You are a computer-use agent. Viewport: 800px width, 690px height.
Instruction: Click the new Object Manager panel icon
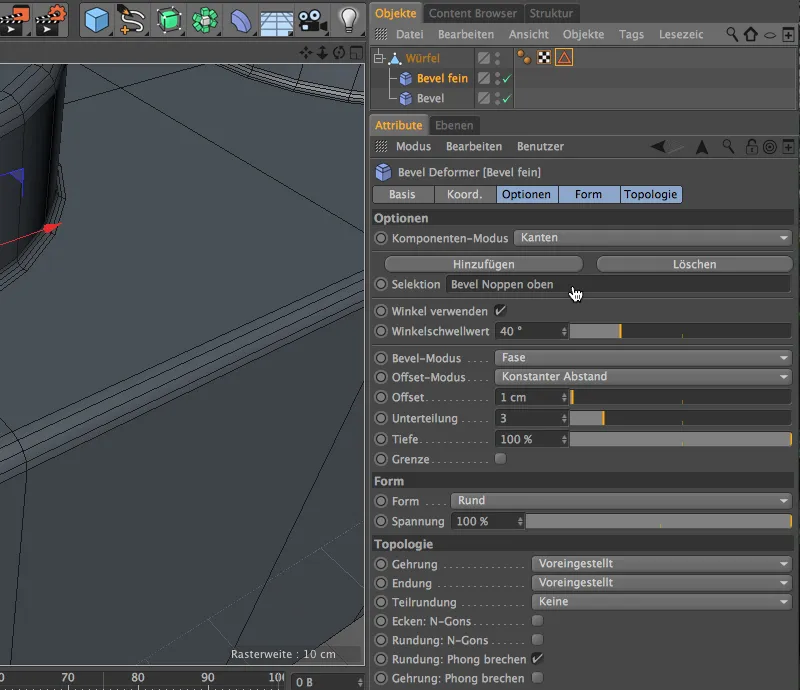pyautogui.click(x=788, y=35)
